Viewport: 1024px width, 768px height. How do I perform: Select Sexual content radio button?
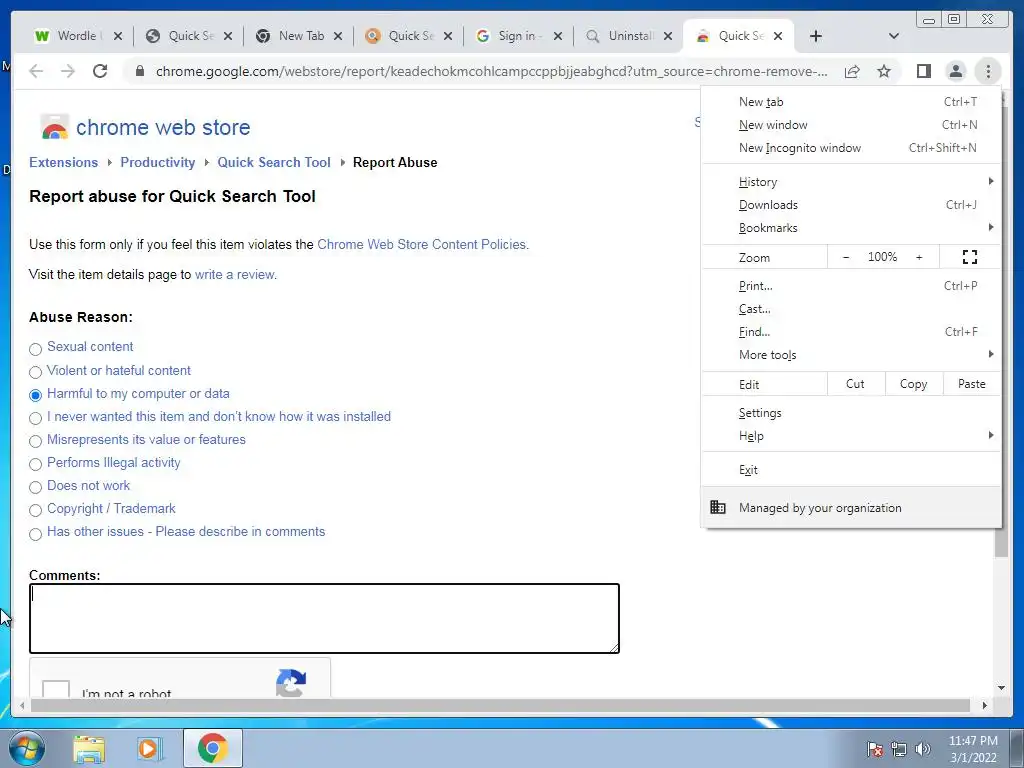(x=35, y=349)
